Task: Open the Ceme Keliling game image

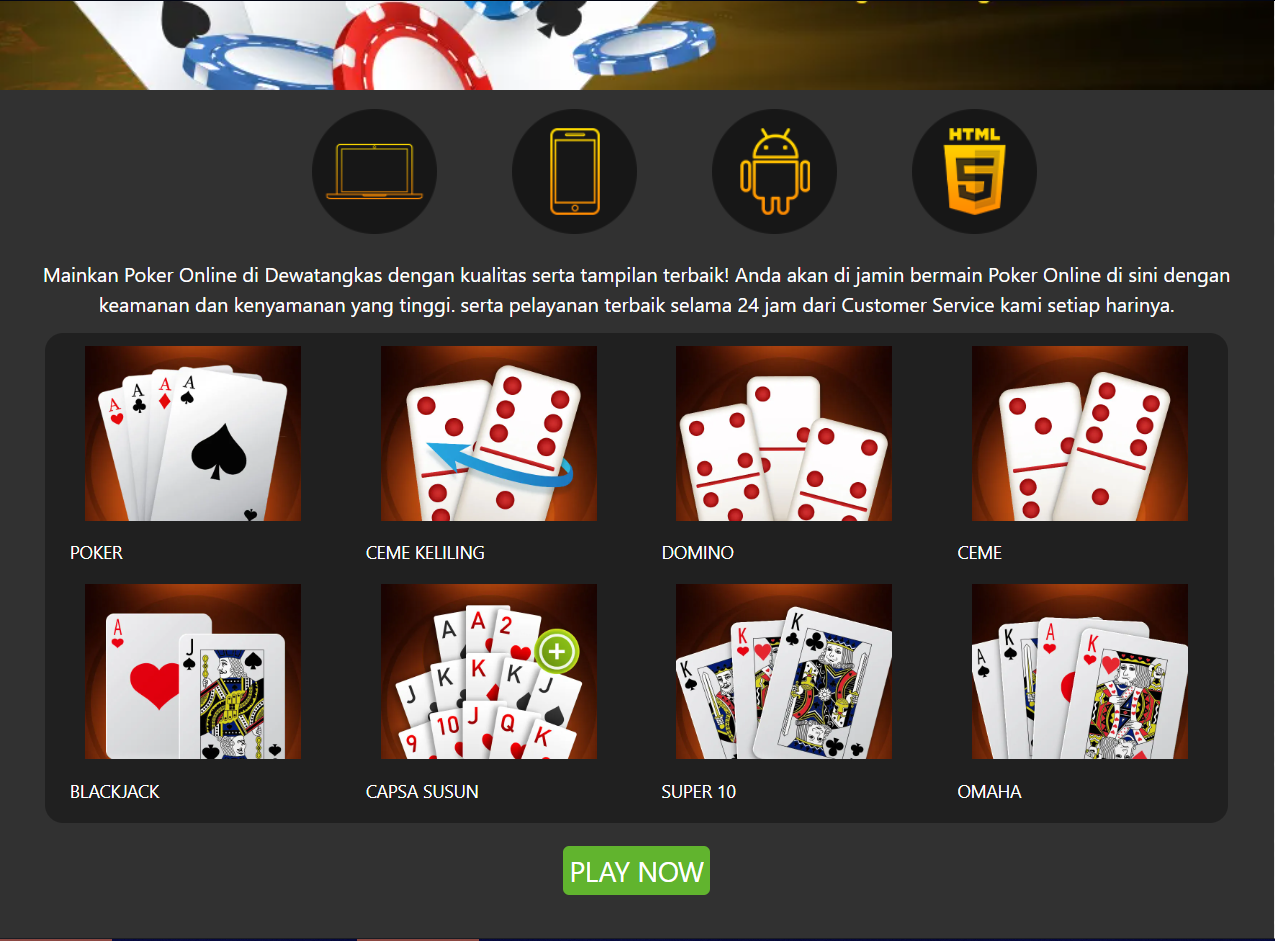Action: (x=489, y=433)
